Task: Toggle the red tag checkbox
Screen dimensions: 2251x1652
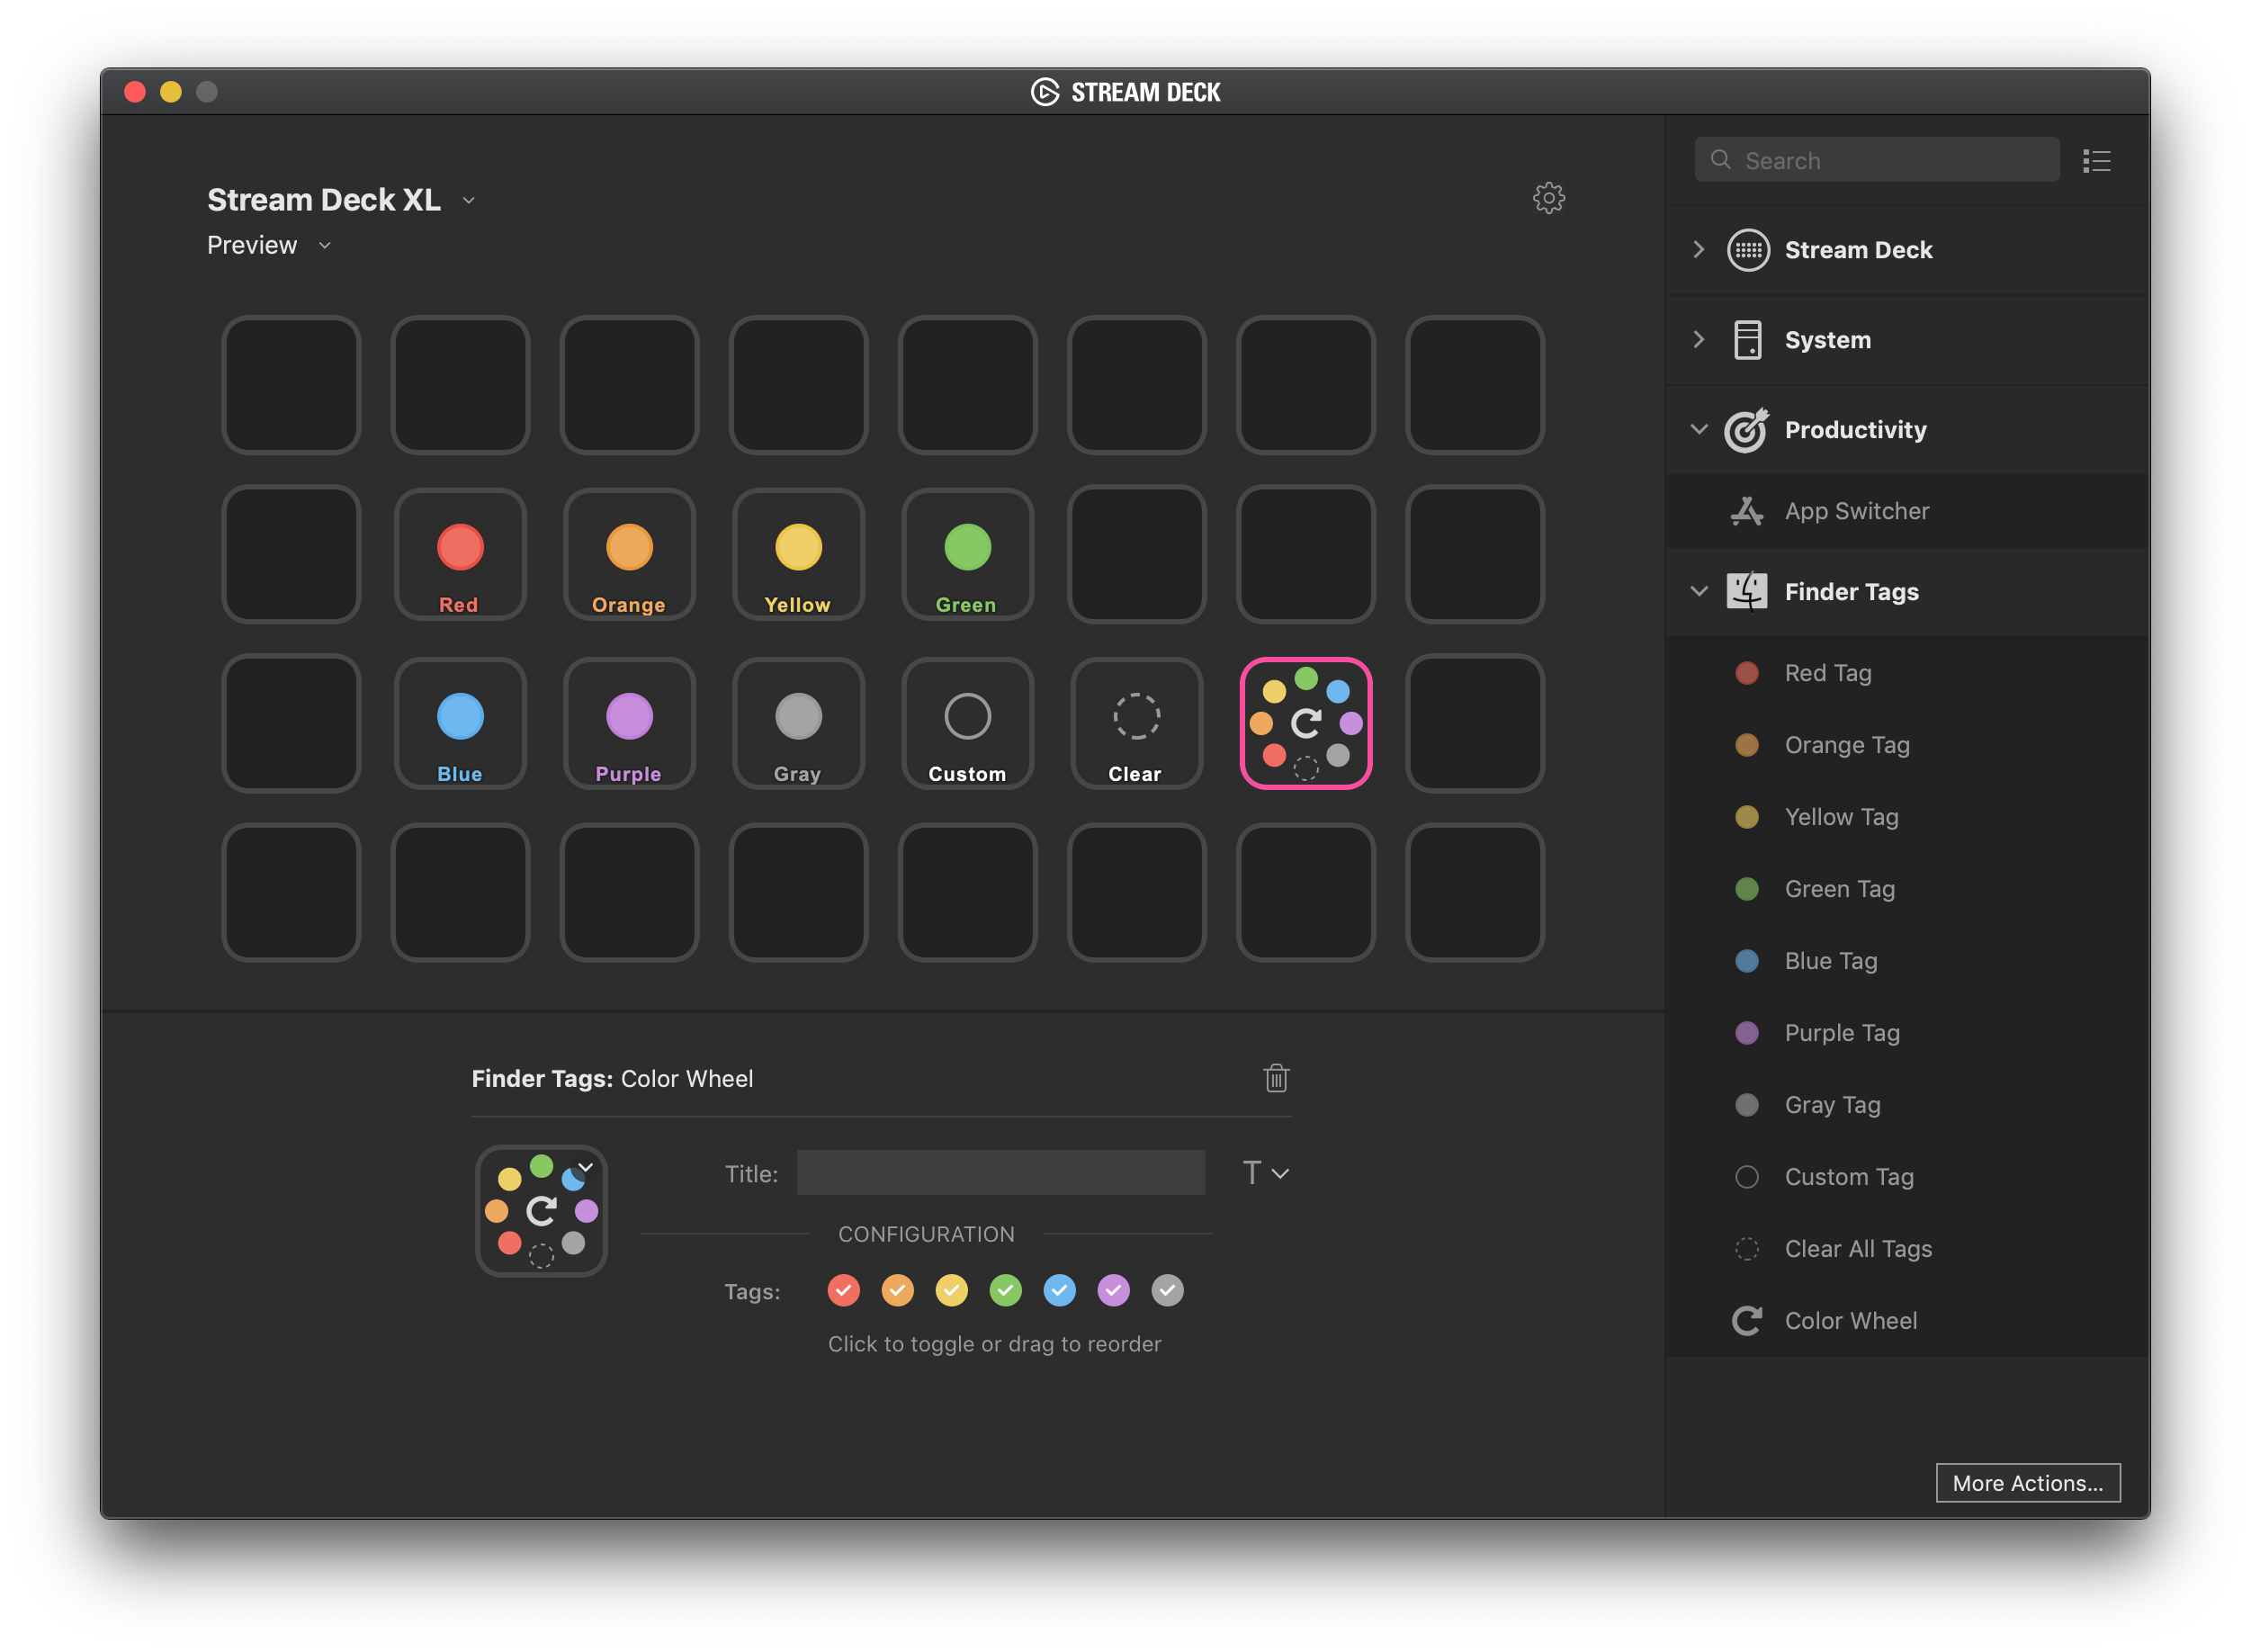Action: (843, 1290)
